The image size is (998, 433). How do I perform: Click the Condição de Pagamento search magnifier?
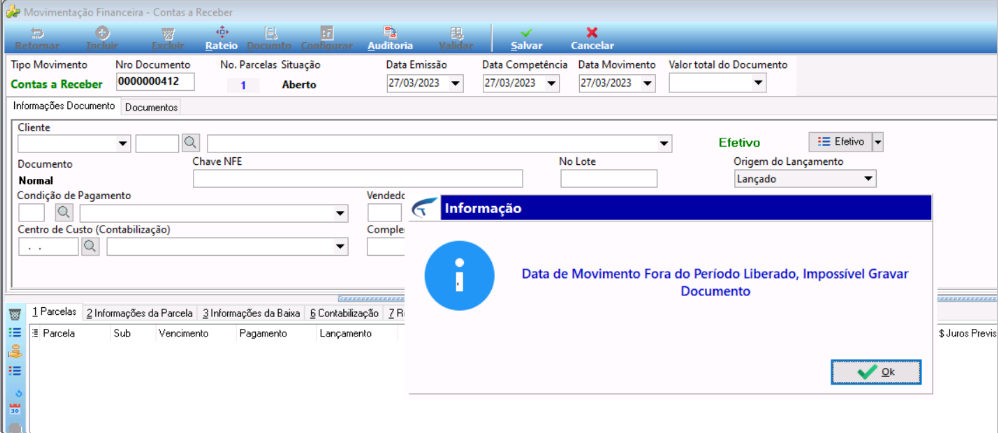click(65, 213)
